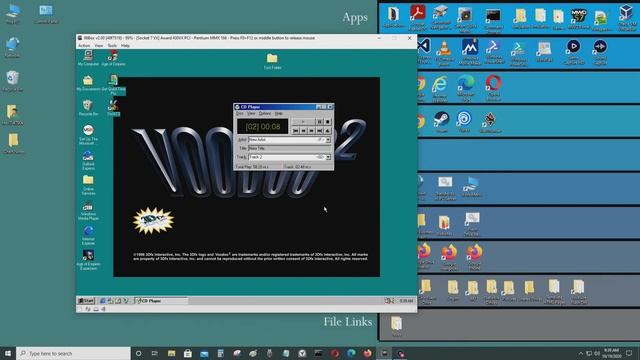Click the CD Player time display
The width and height of the screenshot is (640, 360).
coord(263,127)
